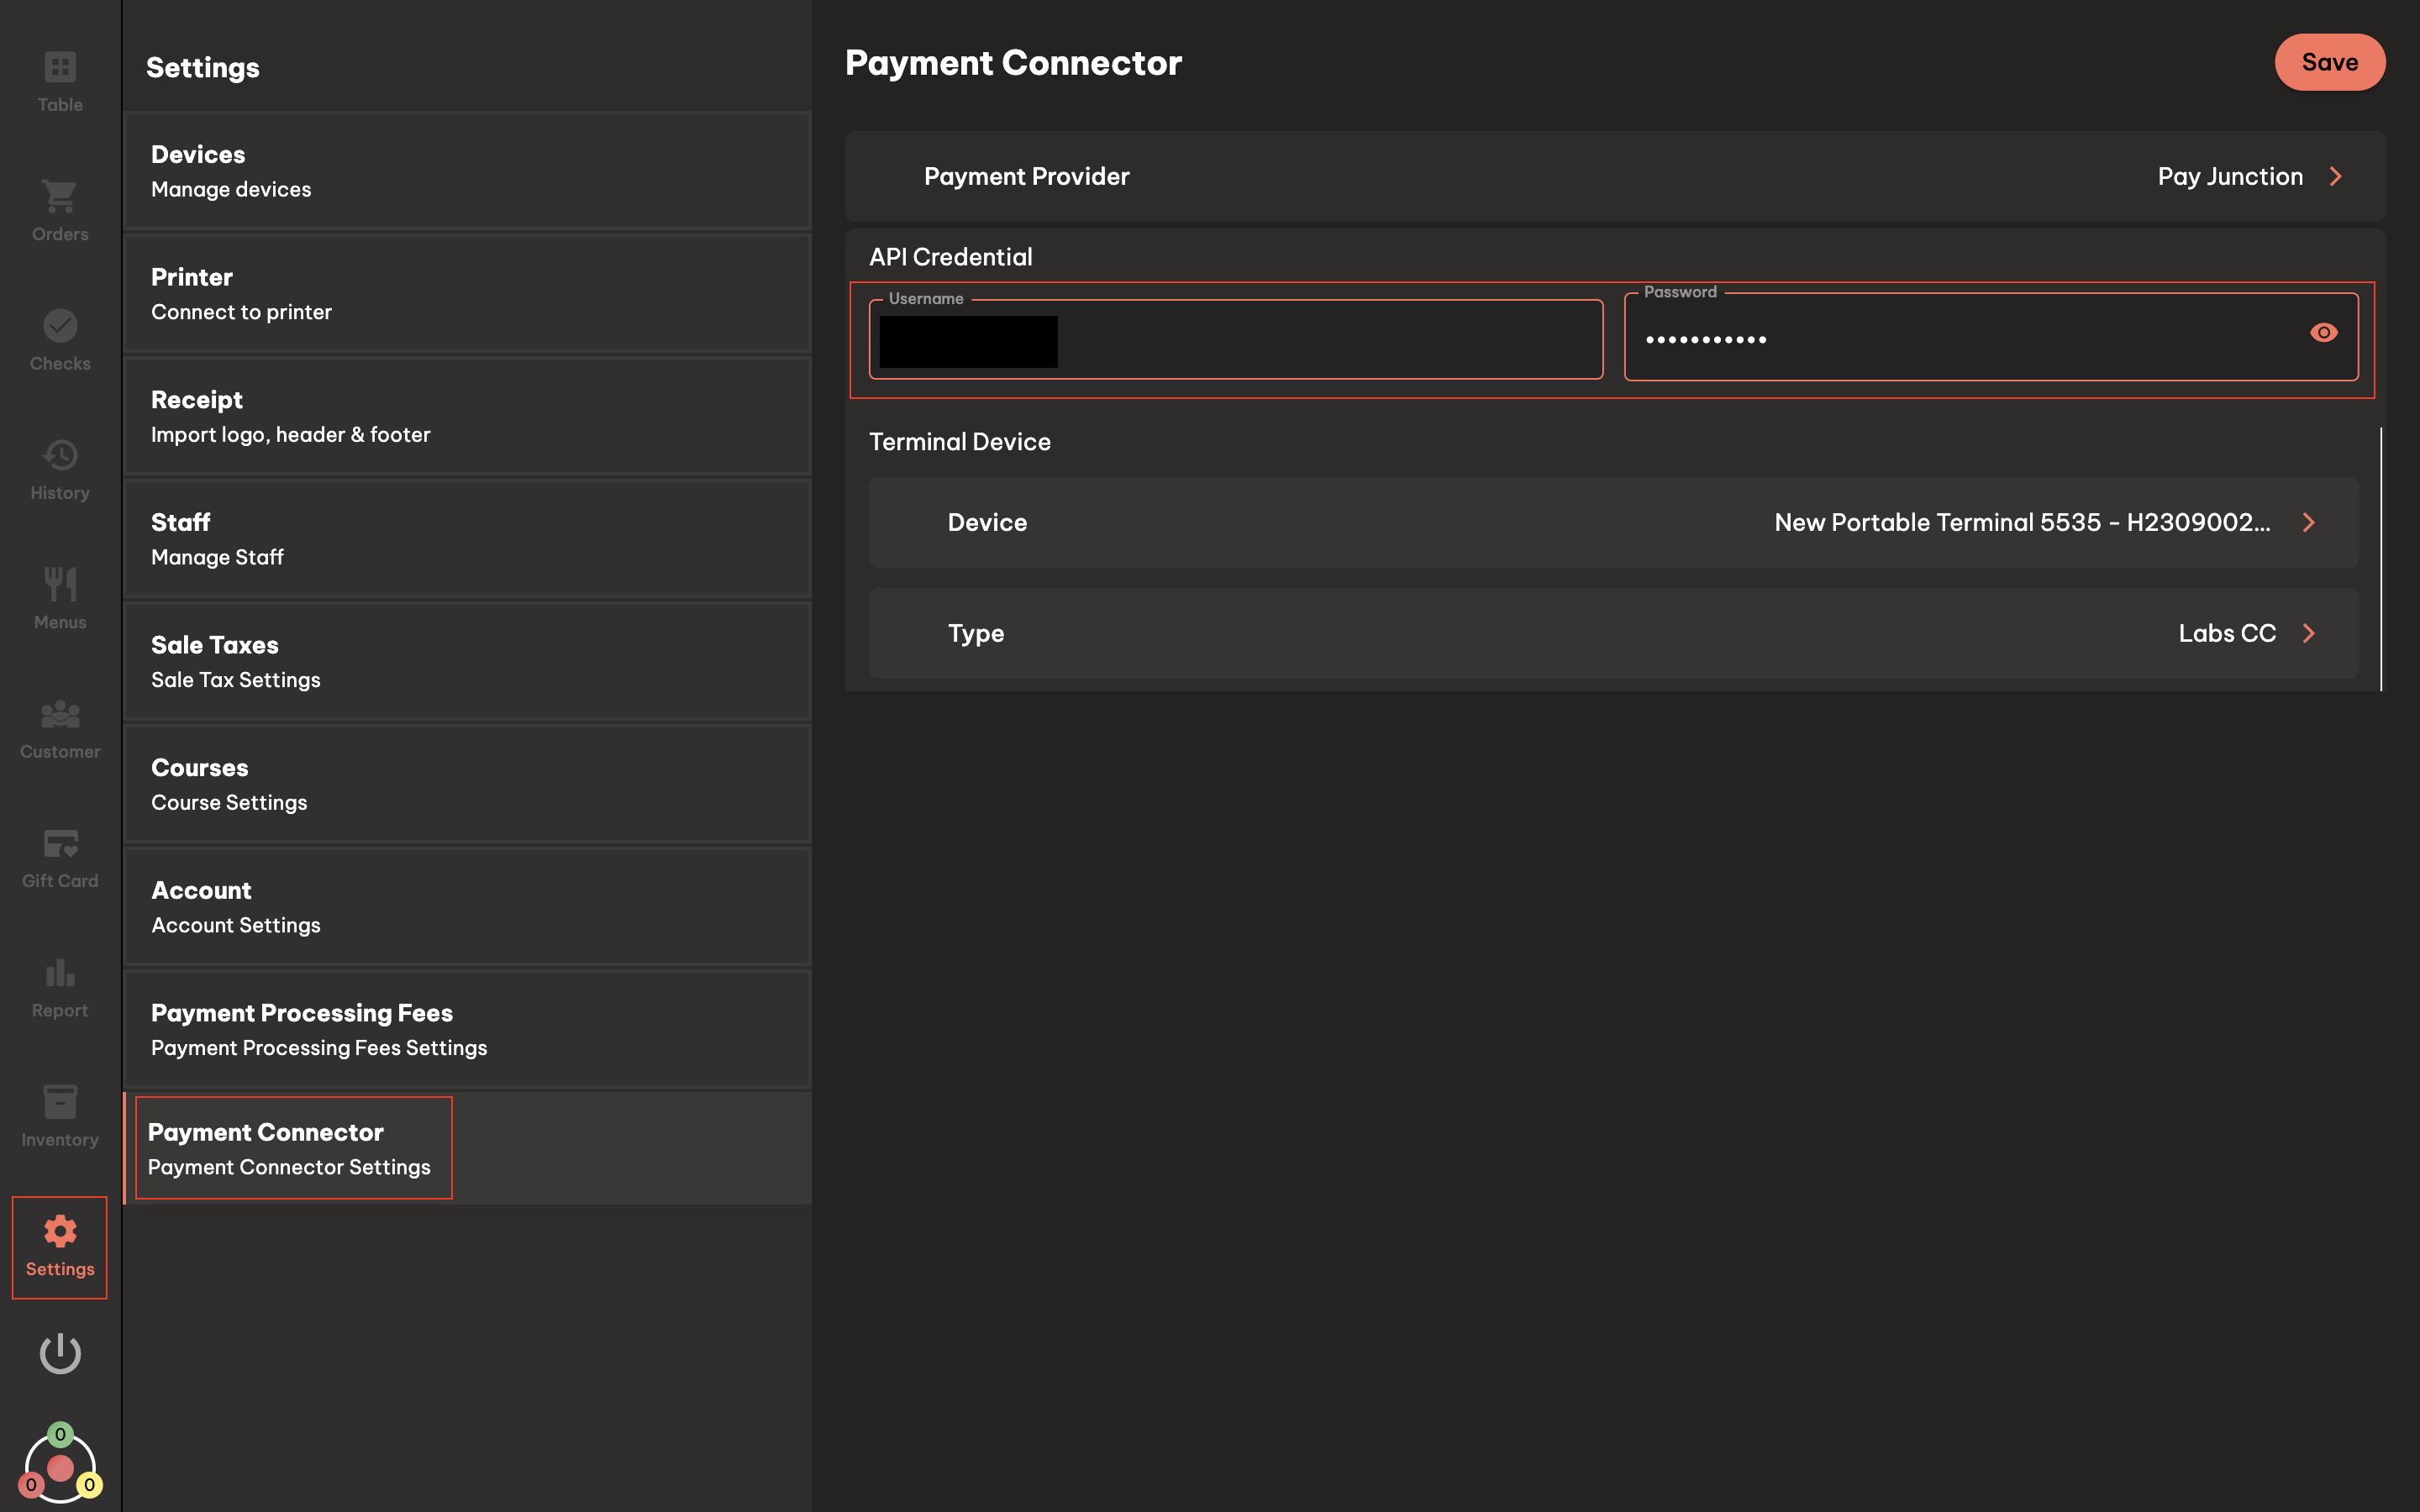Image resolution: width=2420 pixels, height=1512 pixels.
Task: Open the Checks checkmark icon
Action: click(59, 335)
